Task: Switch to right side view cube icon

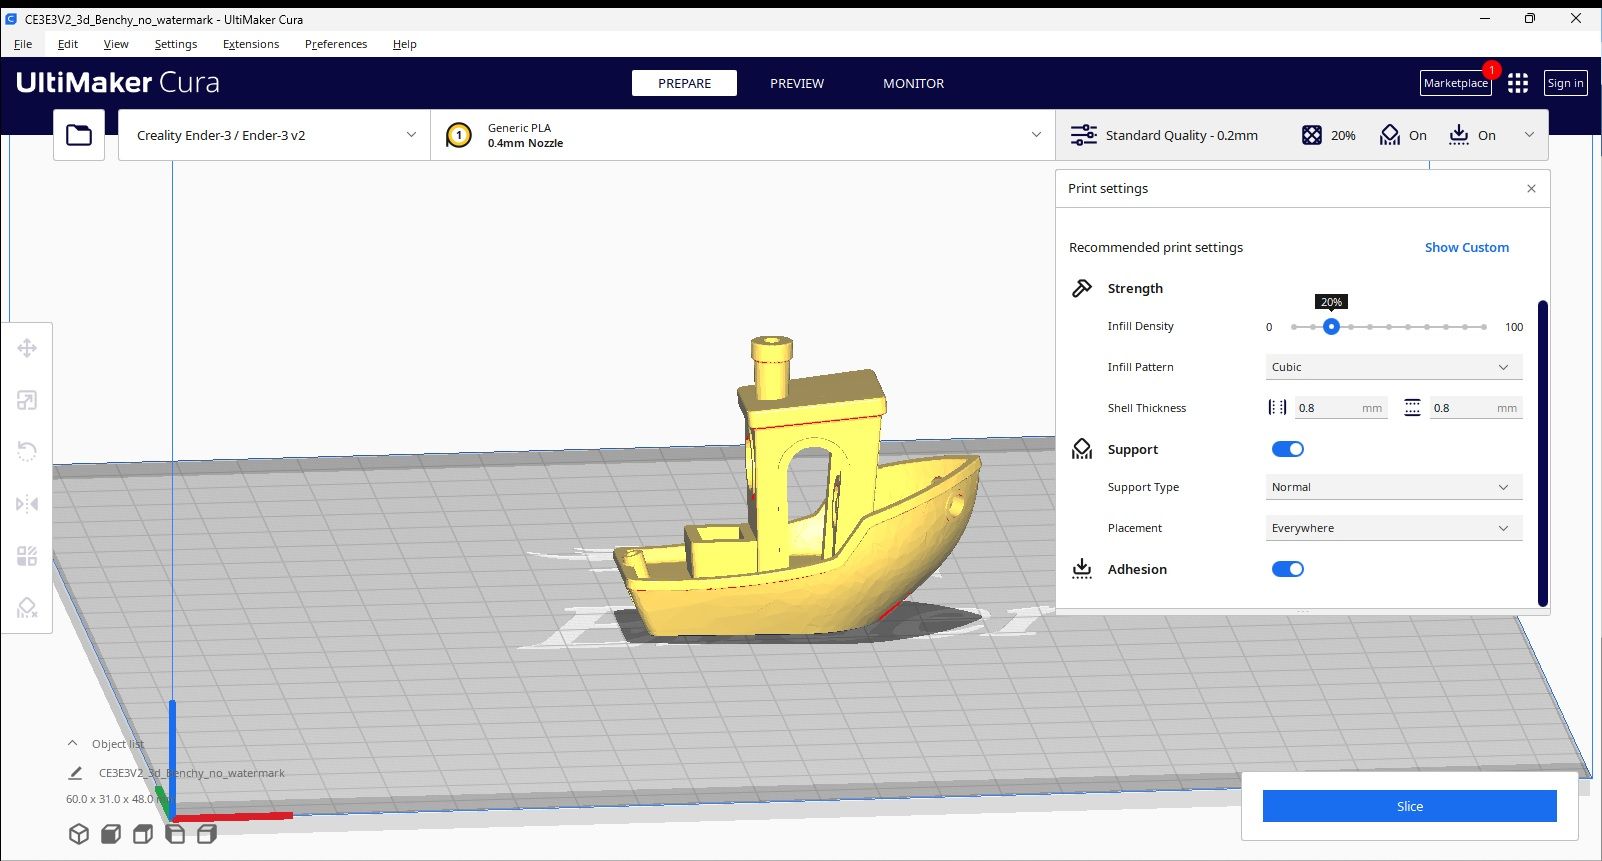Action: click(207, 834)
